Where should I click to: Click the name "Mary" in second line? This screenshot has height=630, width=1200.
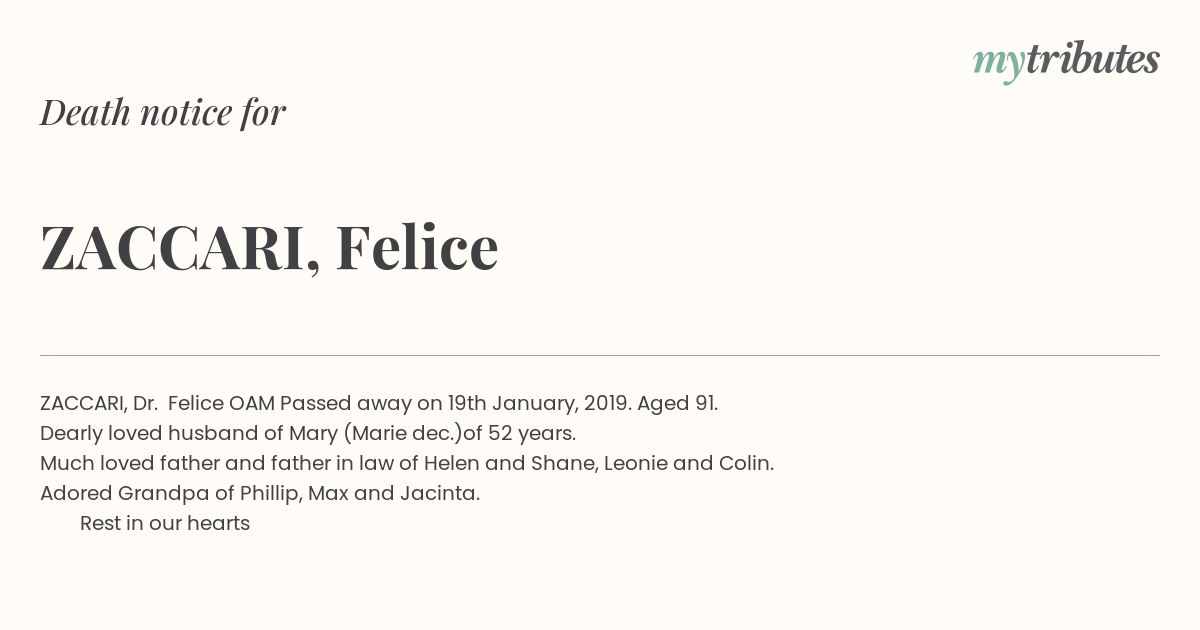pos(313,434)
